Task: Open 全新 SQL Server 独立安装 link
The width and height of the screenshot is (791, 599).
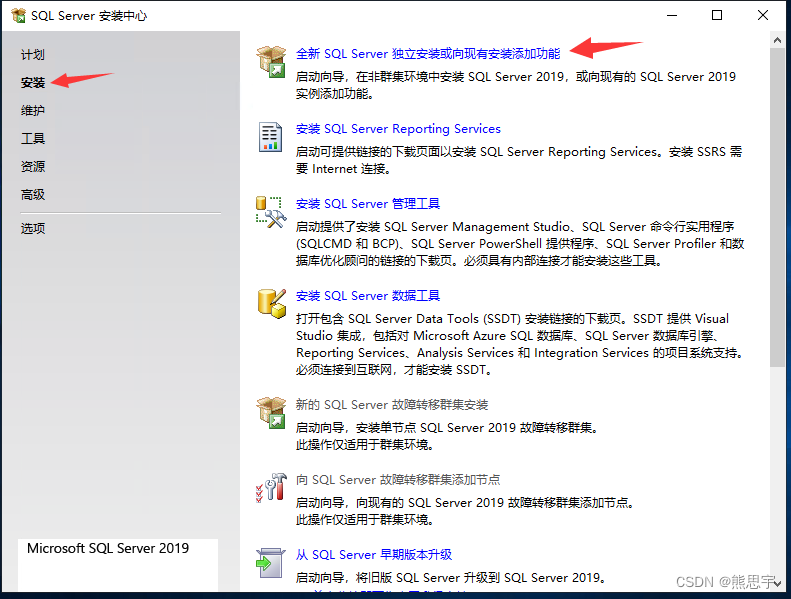Action: (428, 53)
